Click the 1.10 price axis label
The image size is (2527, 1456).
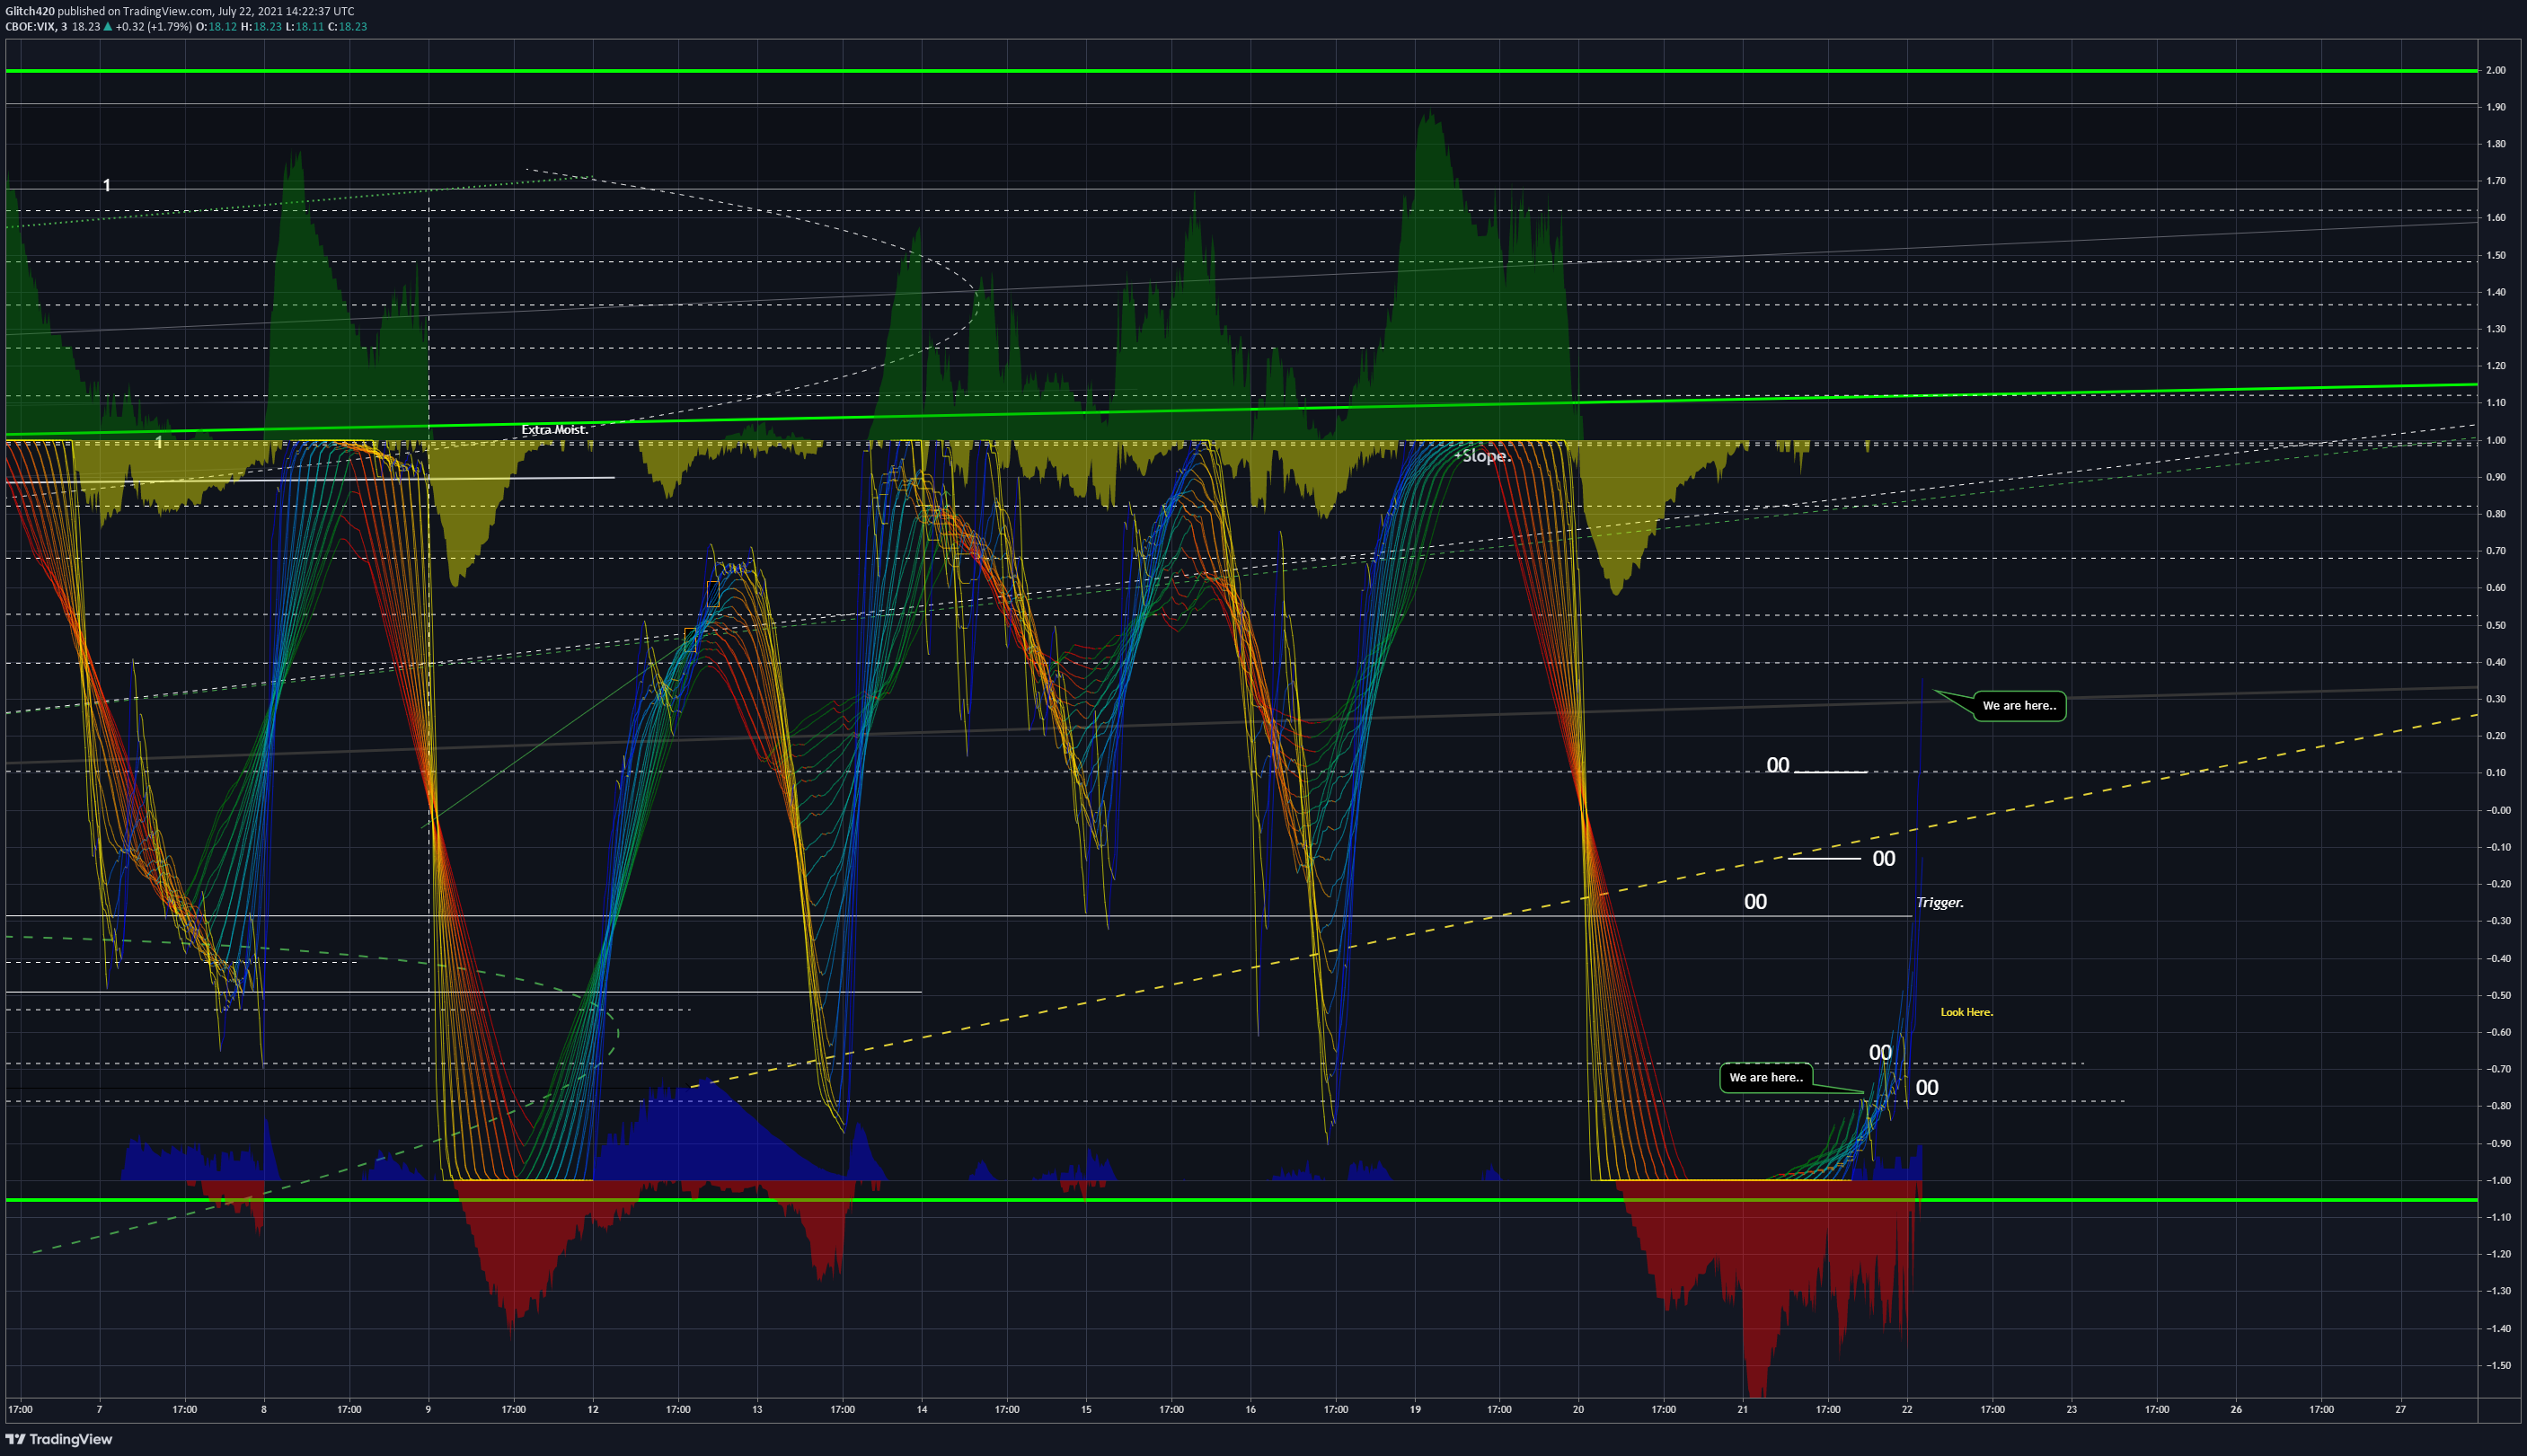(2495, 403)
